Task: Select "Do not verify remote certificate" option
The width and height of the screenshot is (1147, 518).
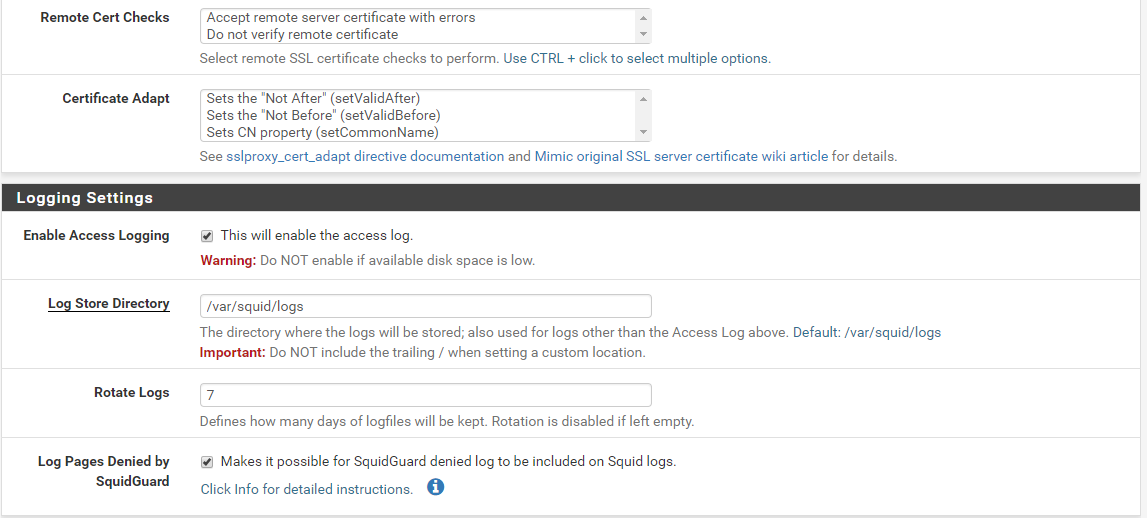Action: 302,34
